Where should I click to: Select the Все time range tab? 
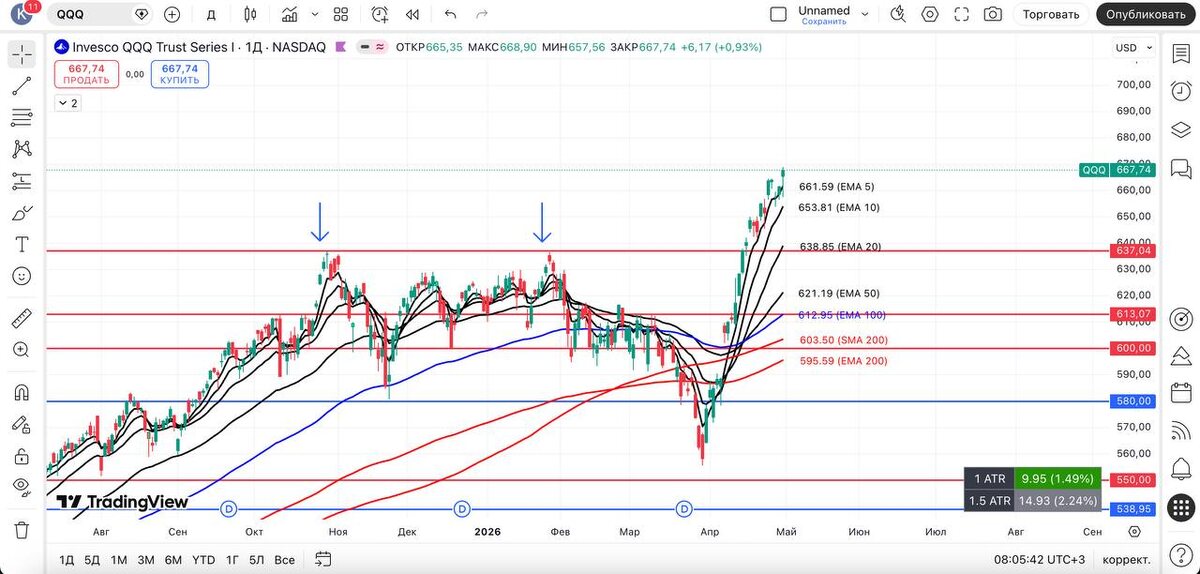[x=285, y=559]
